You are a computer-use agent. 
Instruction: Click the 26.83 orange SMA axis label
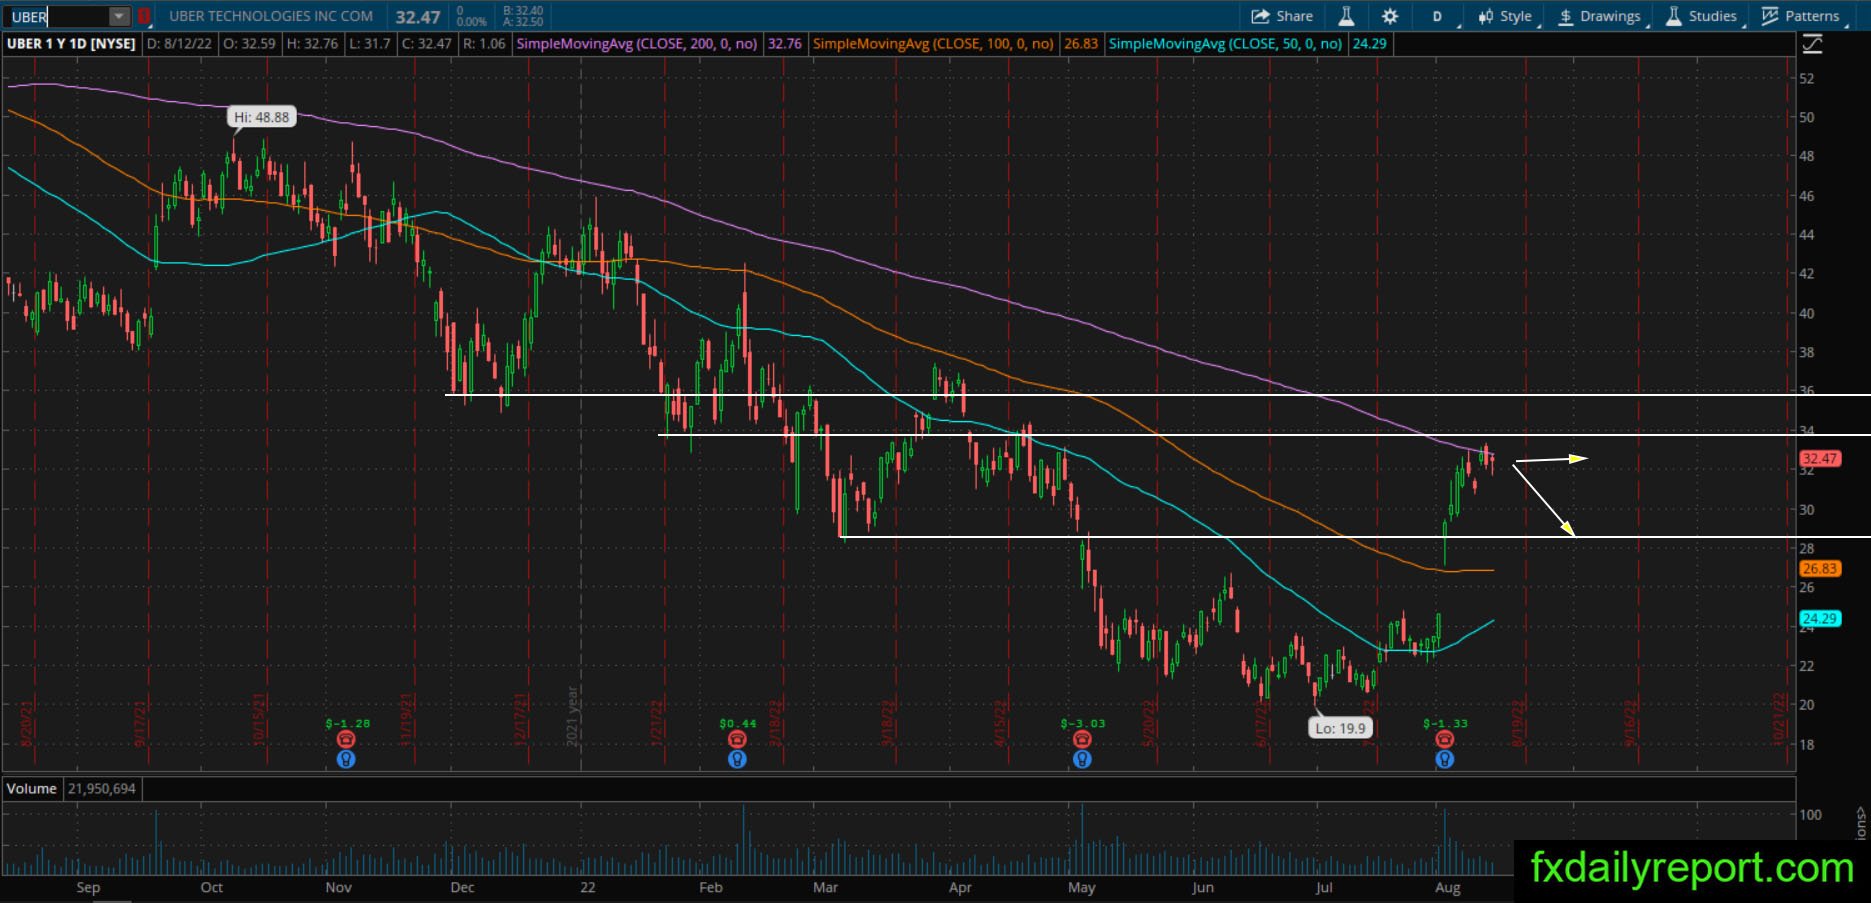coord(1819,568)
